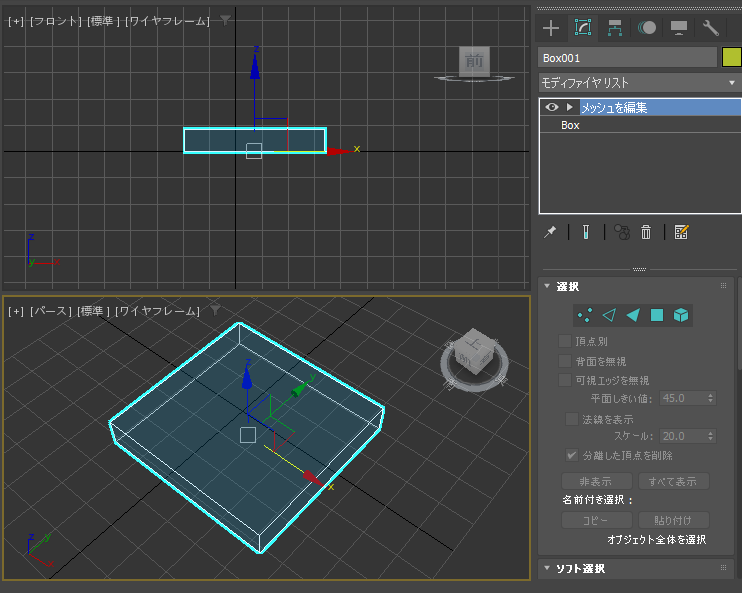The height and width of the screenshot is (593, 742).
Task: Open the [パース] view label menu
Action: (x=50, y=311)
